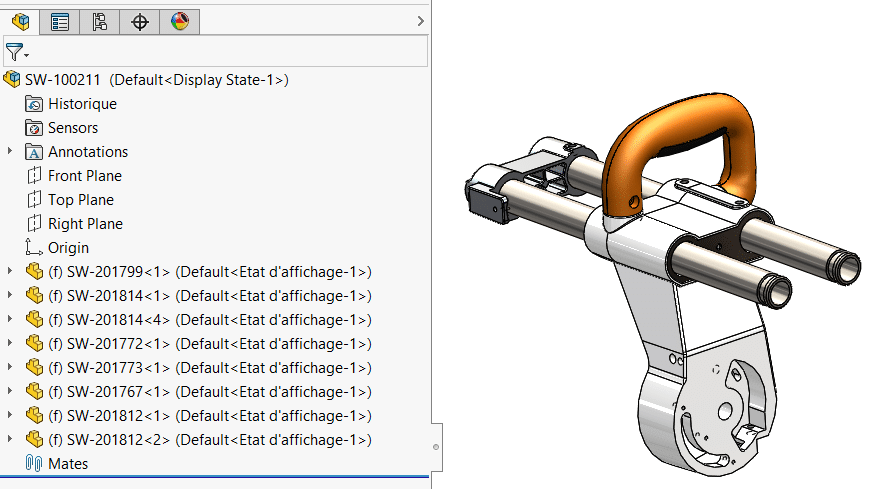Click the part icon of SW-201773<1>
Viewport: 873px width, 489px height.
point(35,367)
